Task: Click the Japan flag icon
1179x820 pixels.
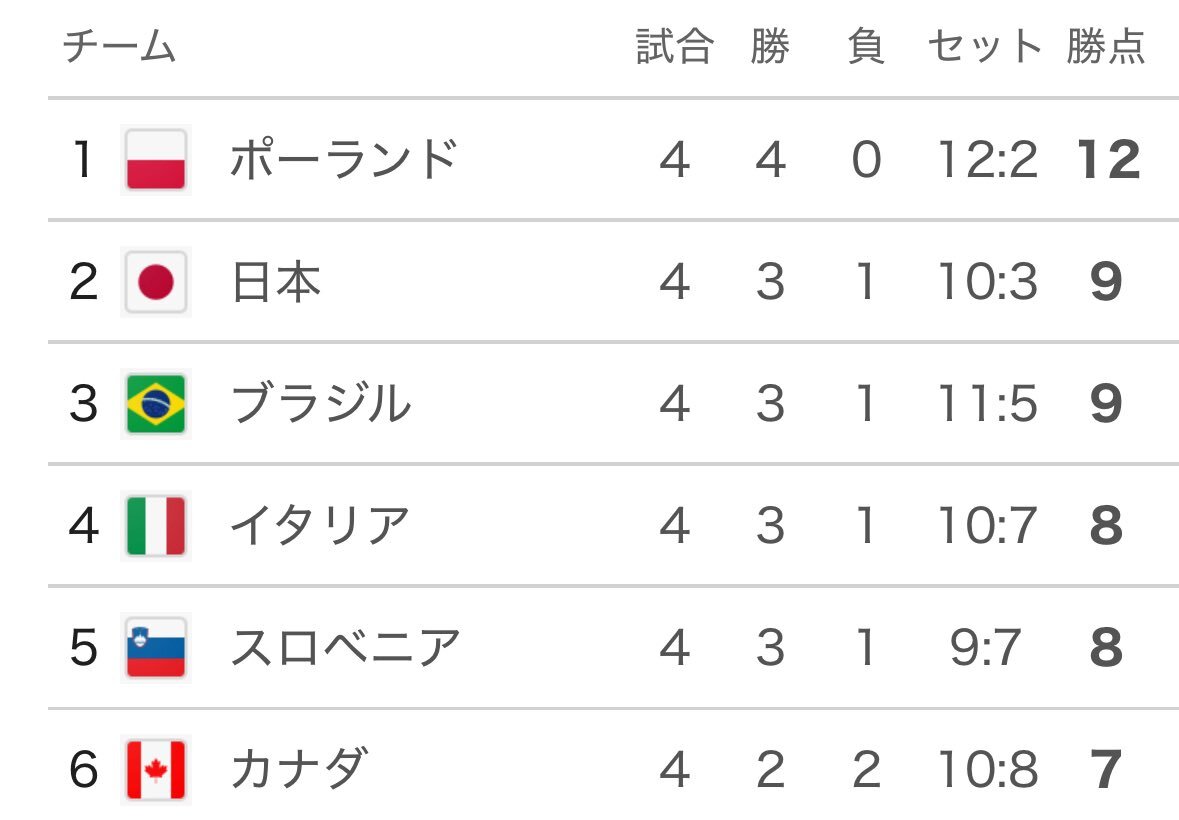Action: (156, 282)
